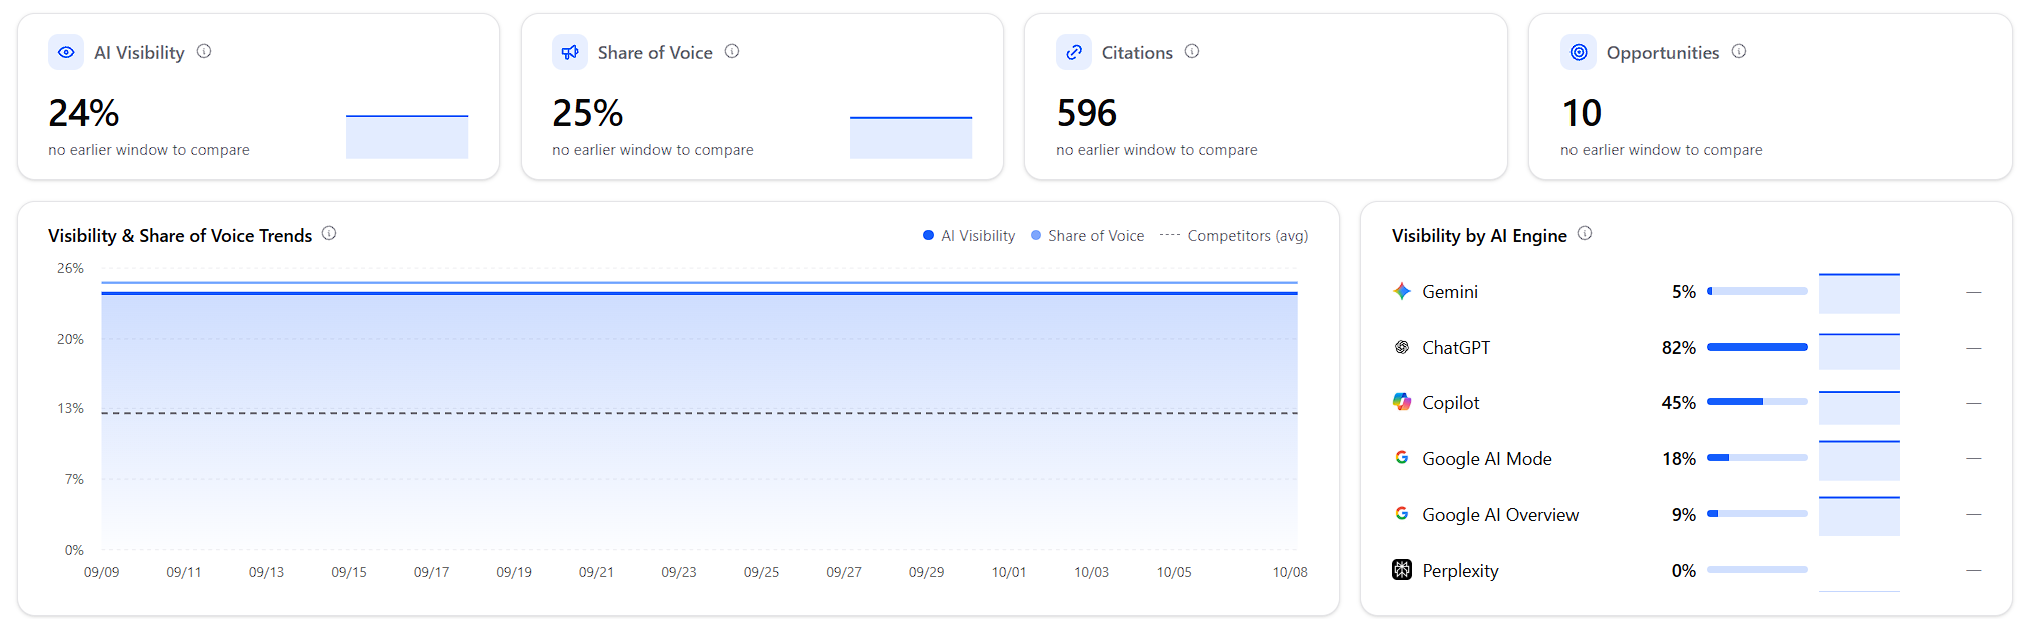2019x619 pixels.
Task: Click the Perplexity logo icon
Action: point(1402,570)
